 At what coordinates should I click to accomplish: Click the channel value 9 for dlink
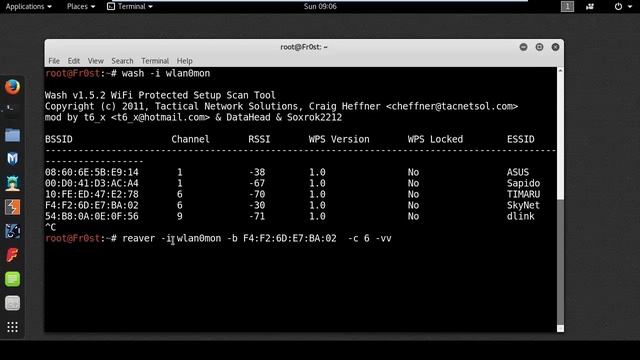click(180, 216)
